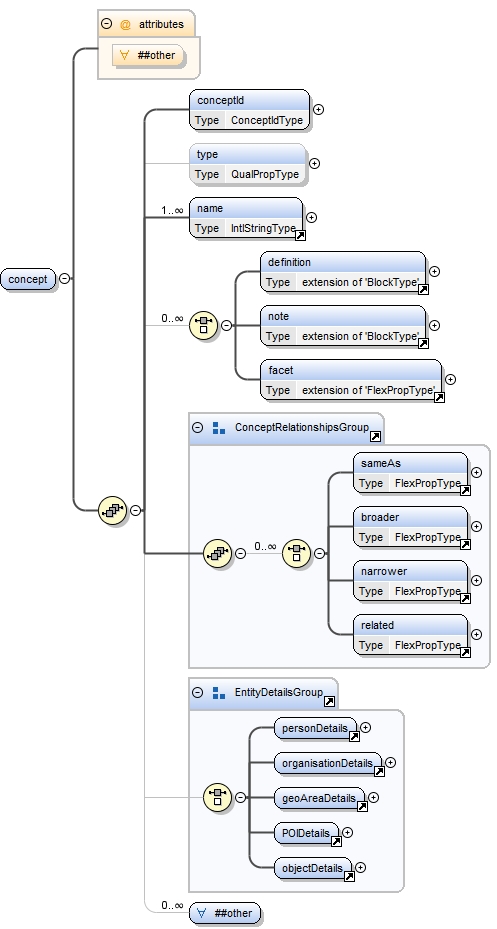Click the ConceptRelationshipsGroup title text
This screenshot has height=929, width=497.
302,427
